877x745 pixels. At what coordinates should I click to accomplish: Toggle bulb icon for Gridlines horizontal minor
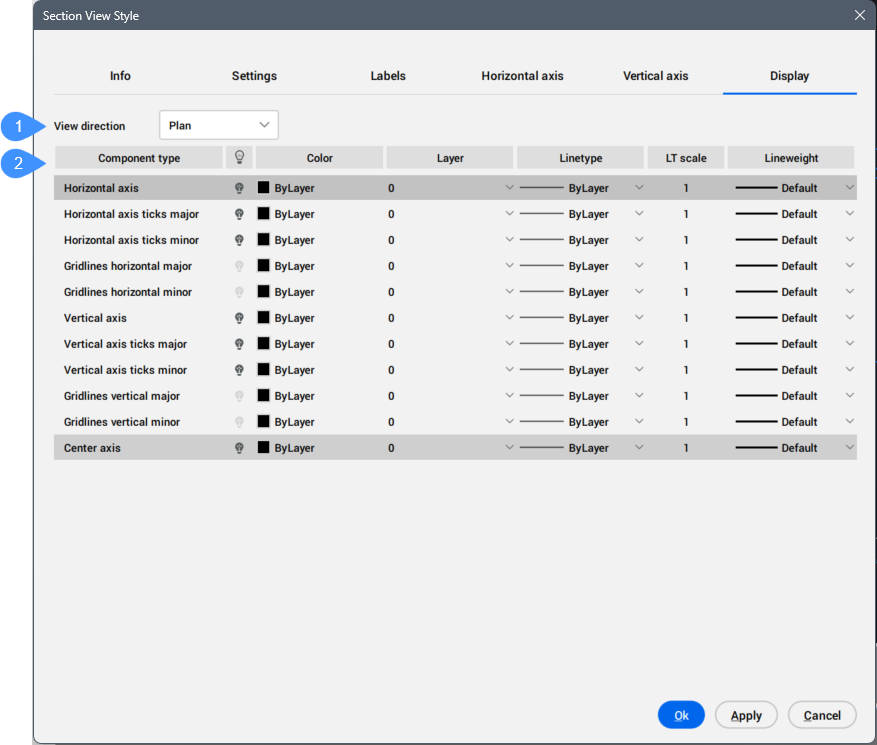coord(239,292)
